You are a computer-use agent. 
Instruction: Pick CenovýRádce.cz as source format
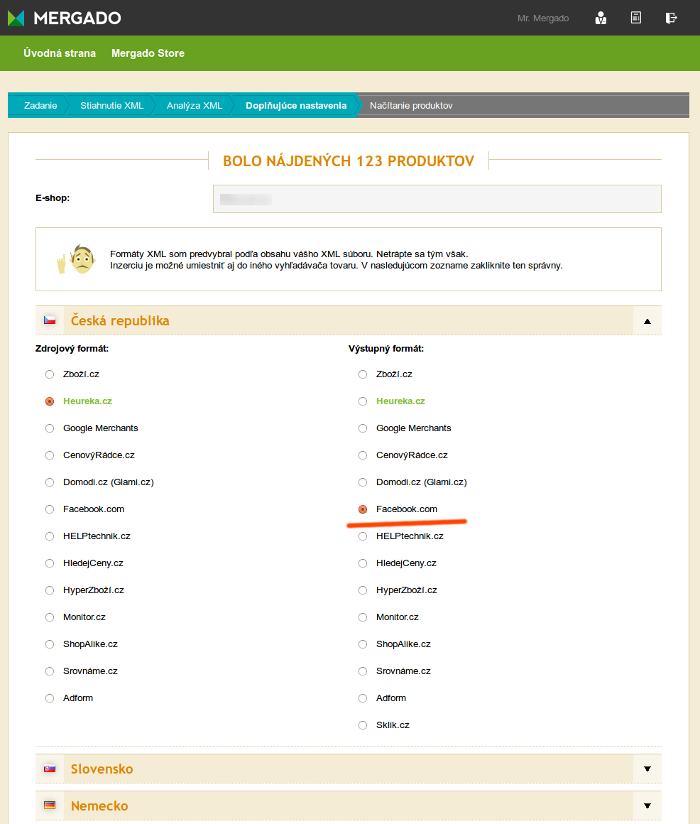point(49,455)
